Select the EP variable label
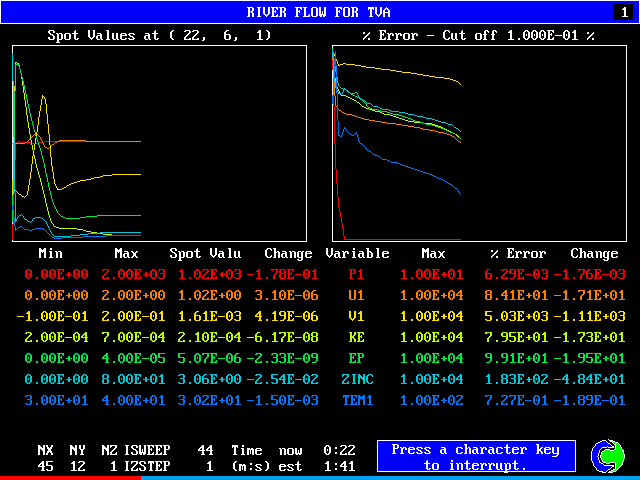The image size is (640, 480). 356,357
